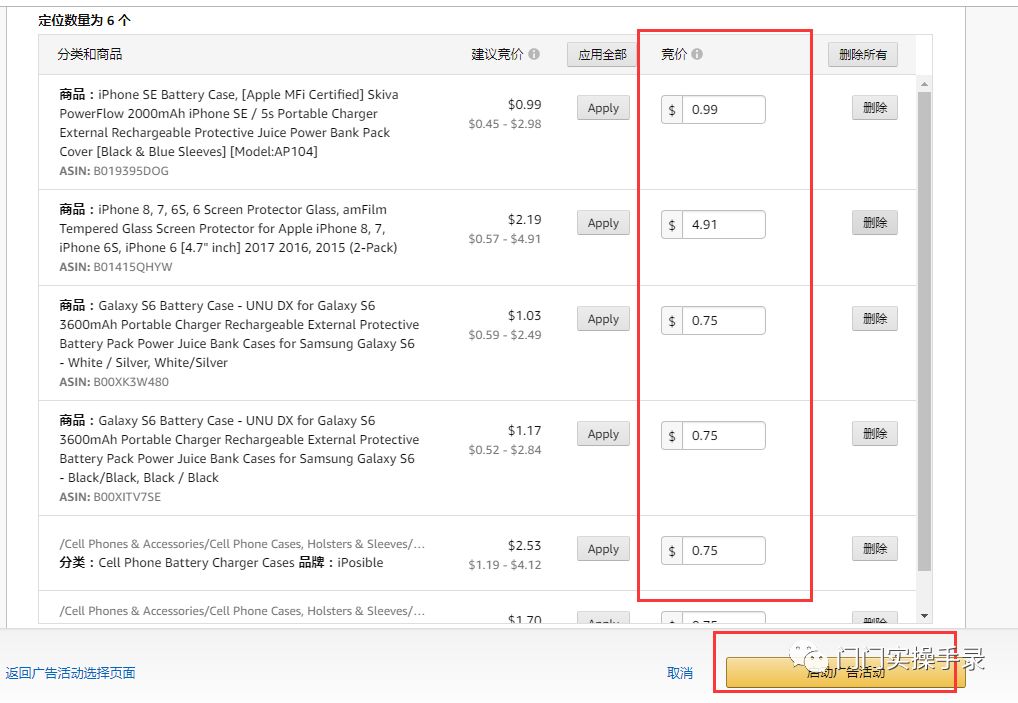Click the 删除所有 button
Viewport: 1018px width, 703px height.
coord(862,54)
